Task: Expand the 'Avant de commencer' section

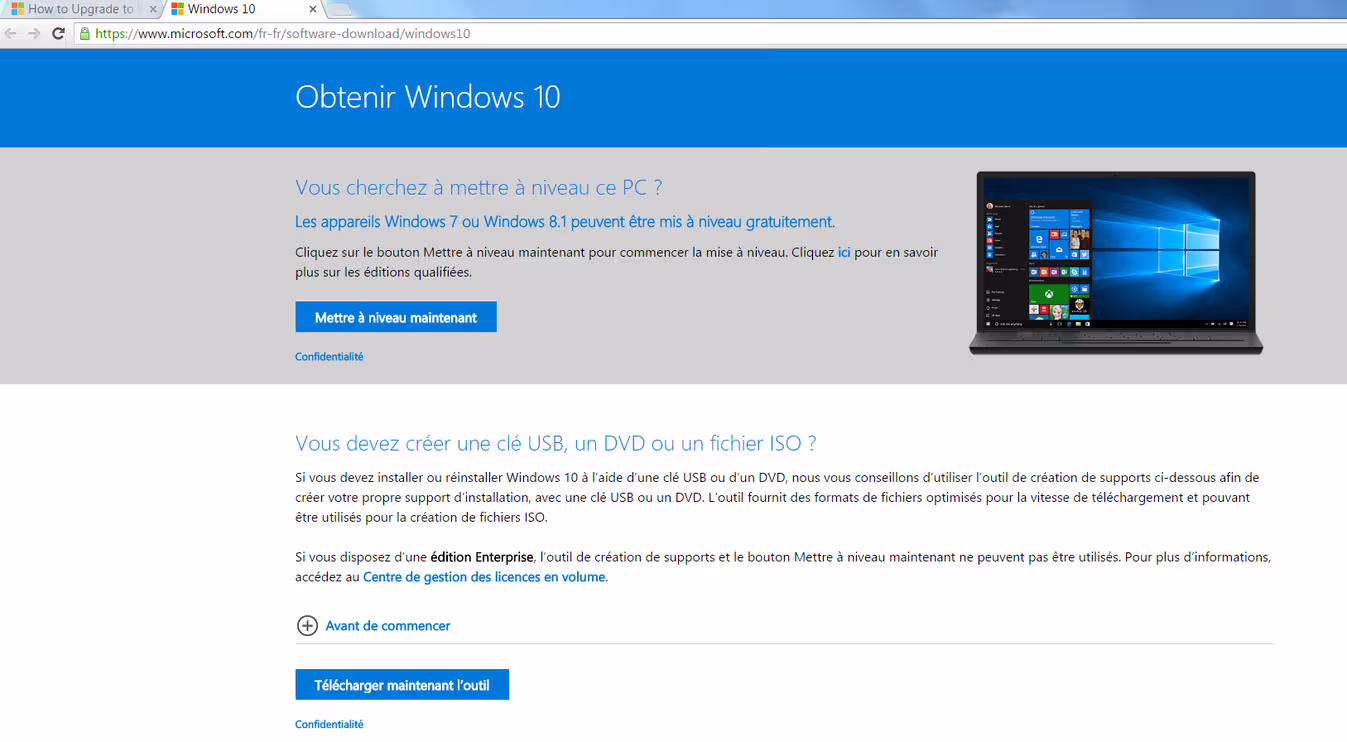Action: pos(387,626)
